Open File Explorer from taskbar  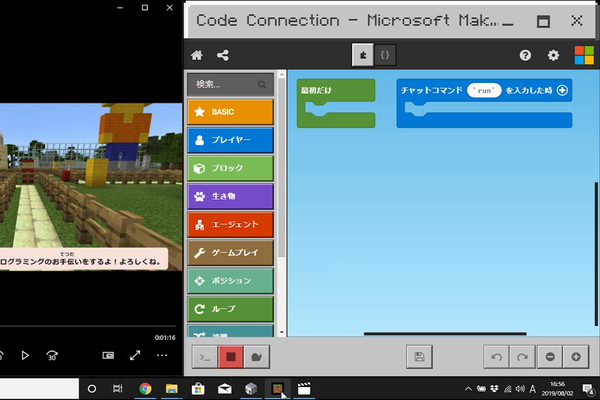(171, 389)
